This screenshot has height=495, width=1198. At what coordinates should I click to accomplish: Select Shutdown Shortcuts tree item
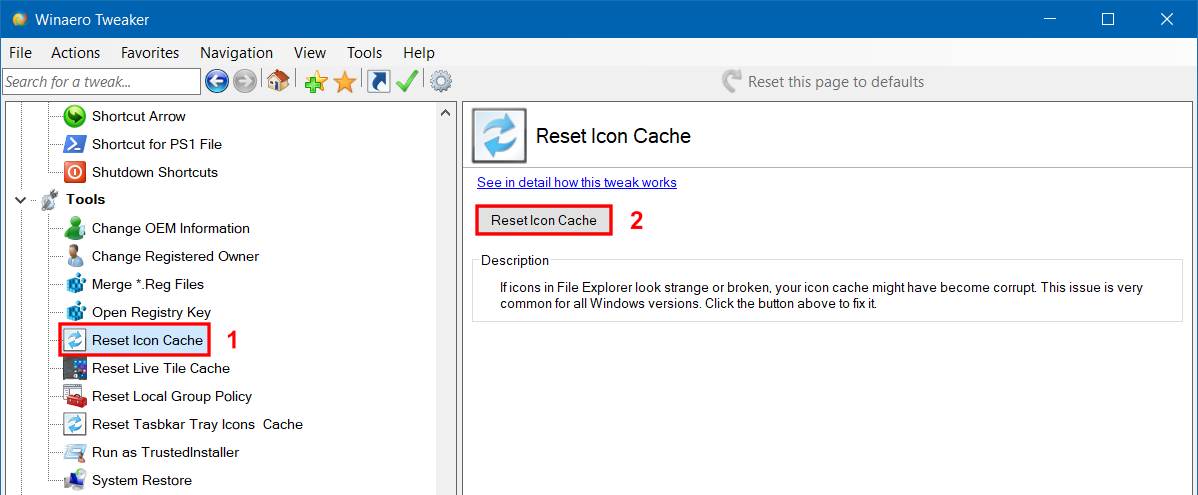(154, 172)
